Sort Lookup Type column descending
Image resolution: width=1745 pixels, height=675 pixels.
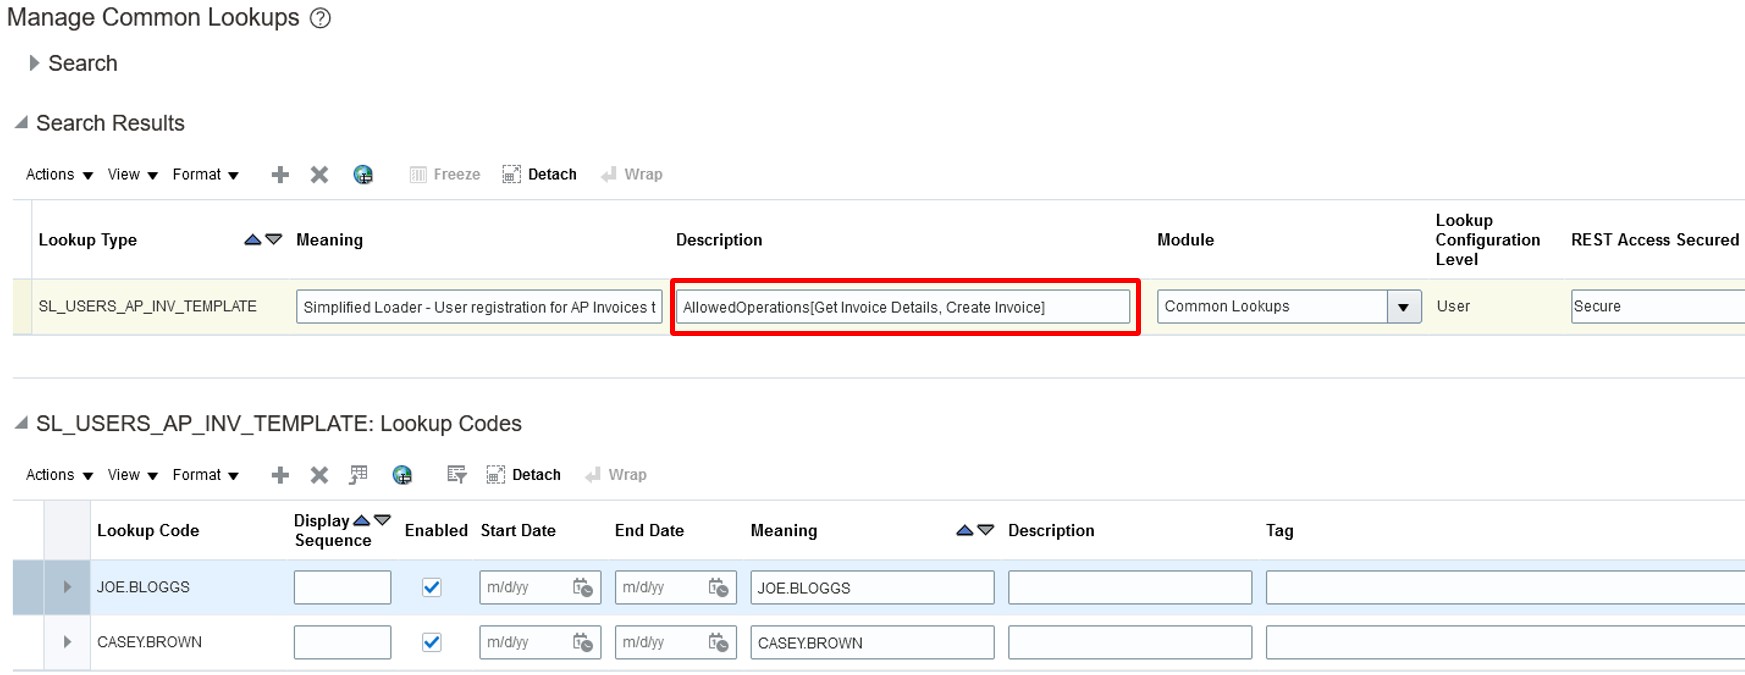pos(273,239)
